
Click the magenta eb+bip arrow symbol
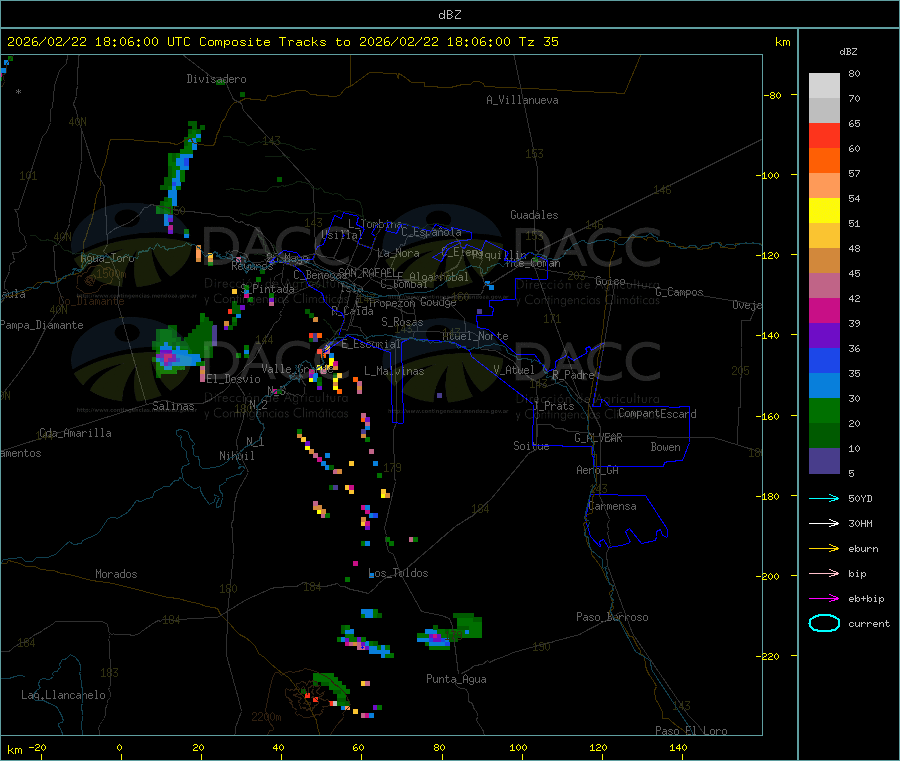point(824,599)
